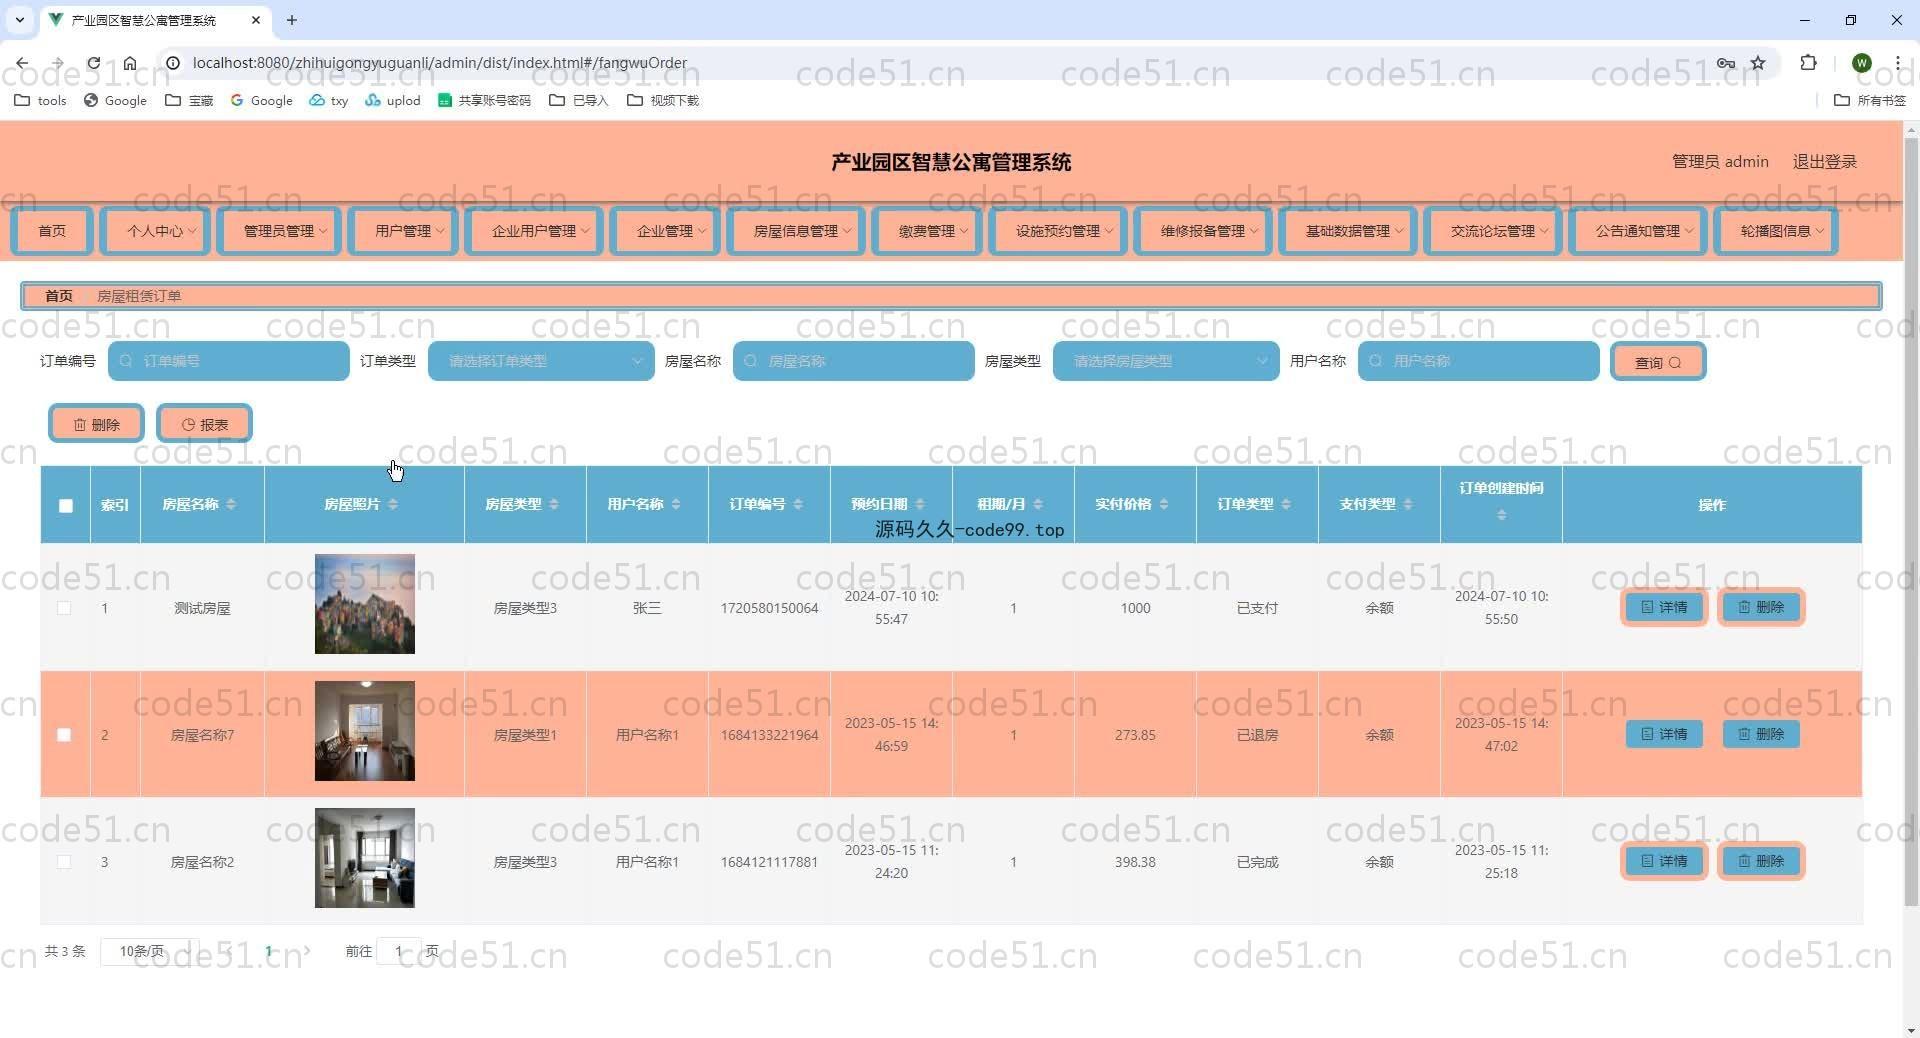The width and height of the screenshot is (1920, 1038).
Task: Click the 房屋名称 search field
Action: coord(854,361)
